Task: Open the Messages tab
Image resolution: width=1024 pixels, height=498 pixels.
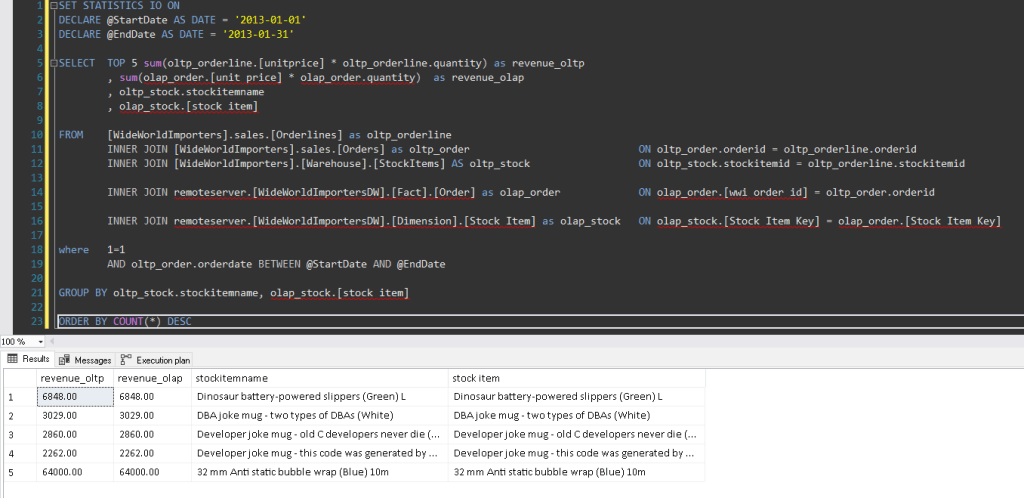Action: [x=86, y=360]
